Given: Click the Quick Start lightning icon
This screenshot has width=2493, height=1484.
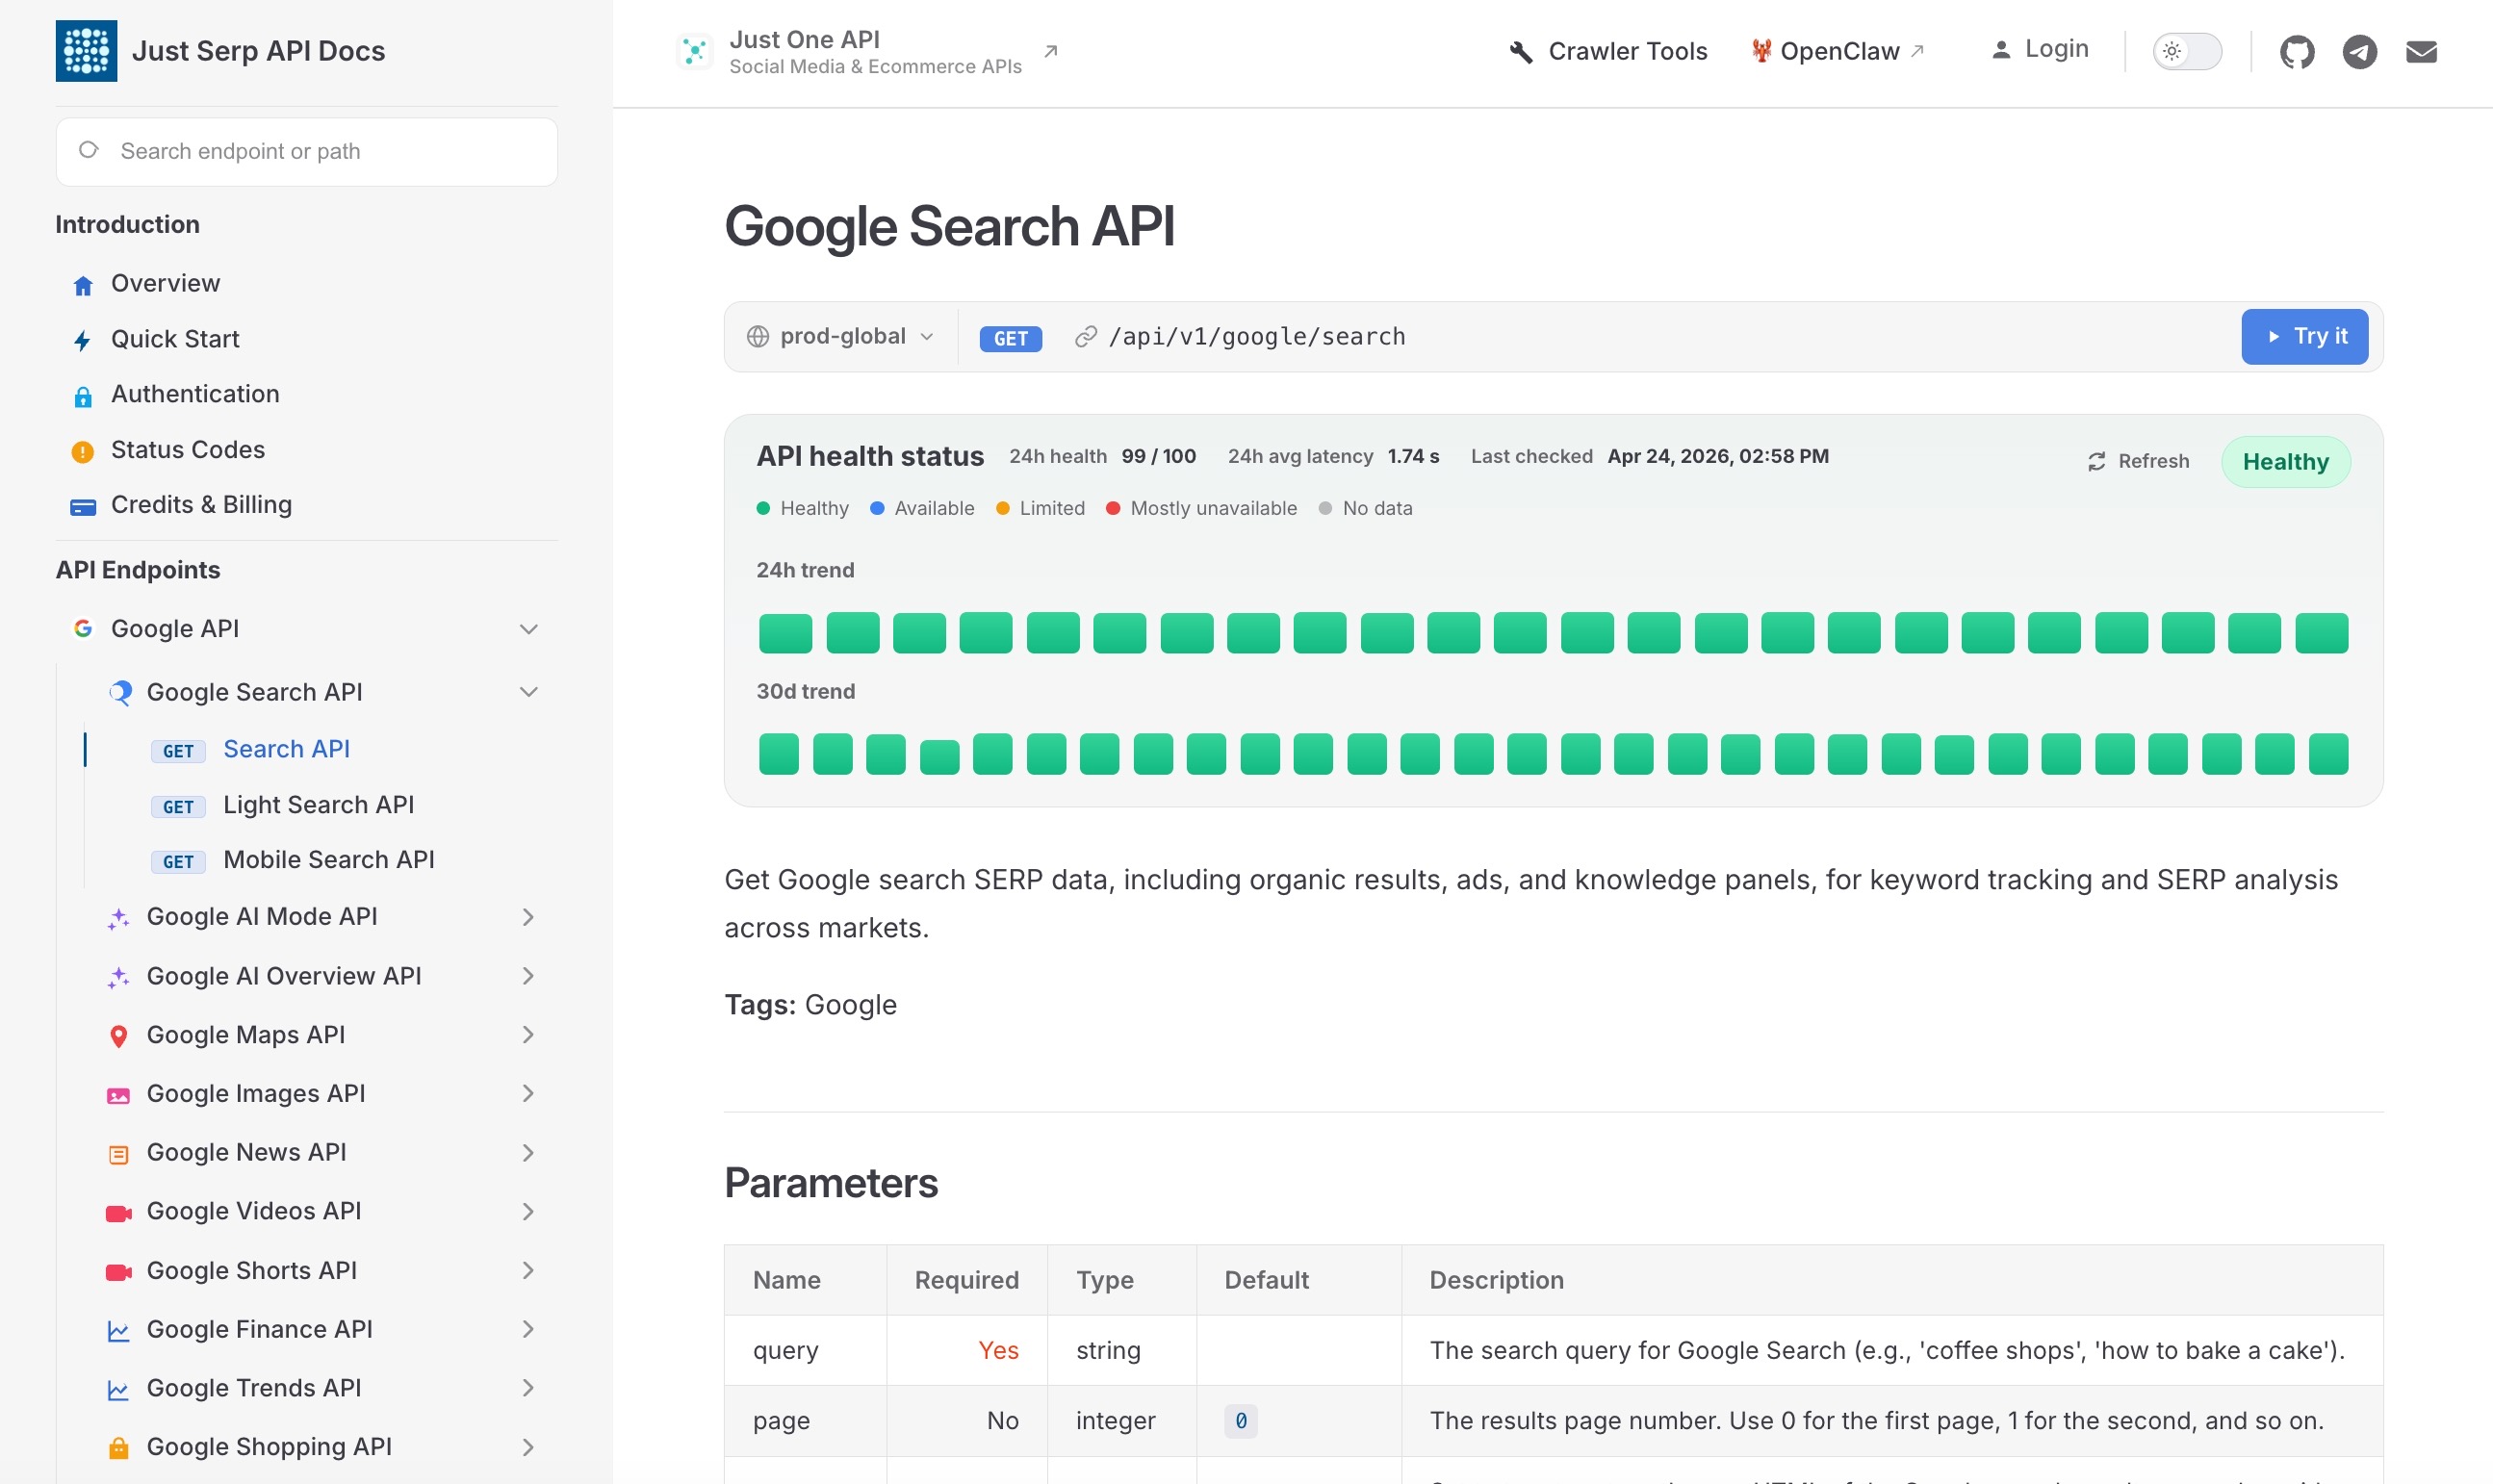Looking at the screenshot, I should tap(83, 341).
